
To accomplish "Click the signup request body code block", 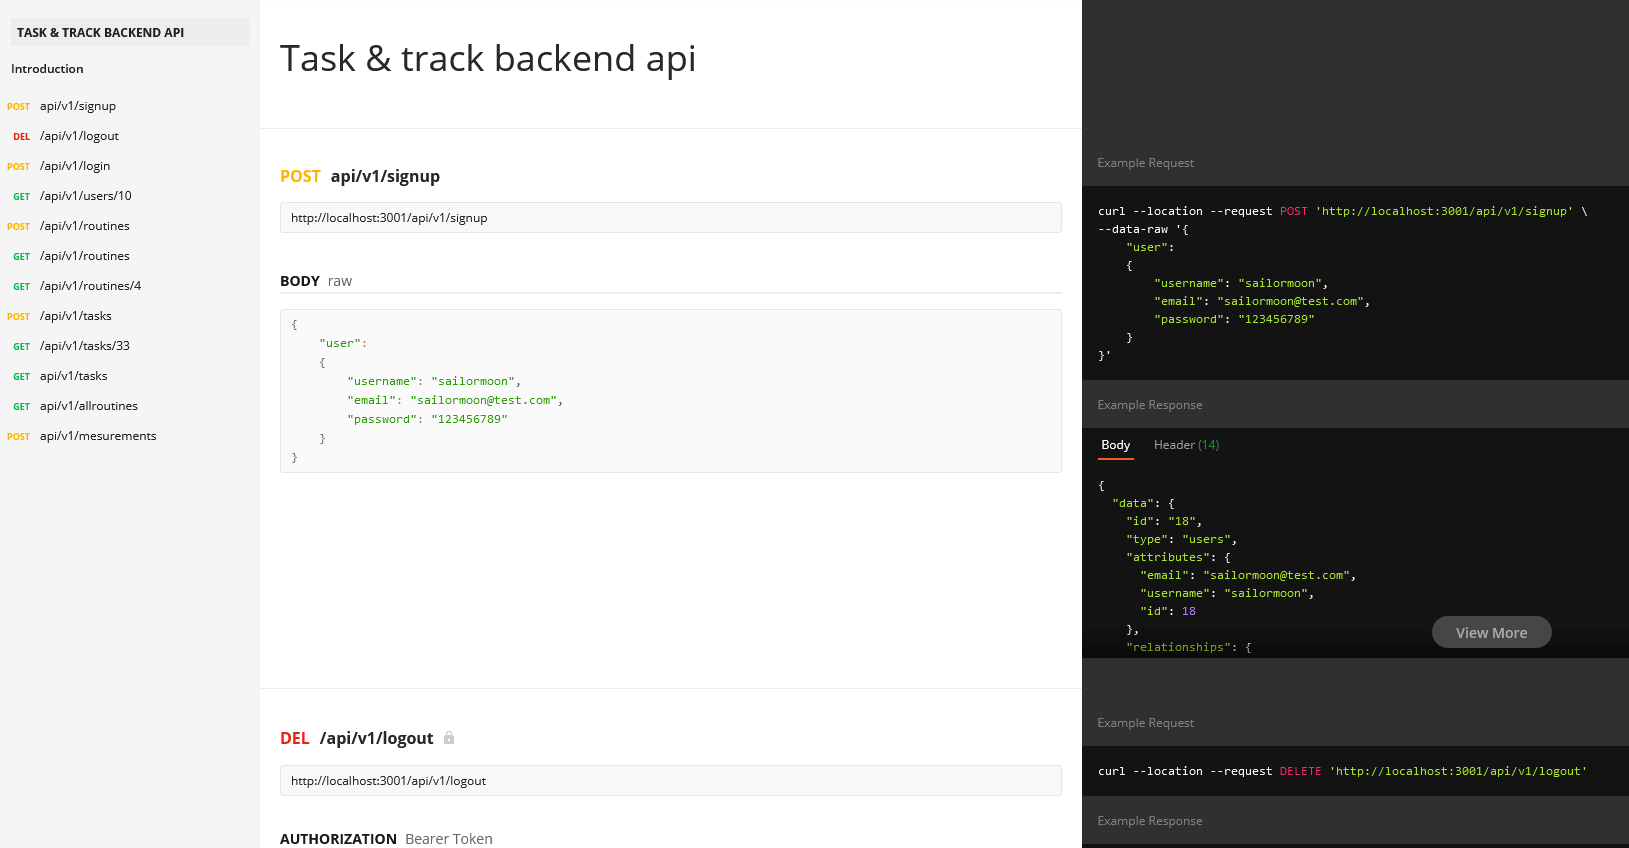I will tap(670, 391).
